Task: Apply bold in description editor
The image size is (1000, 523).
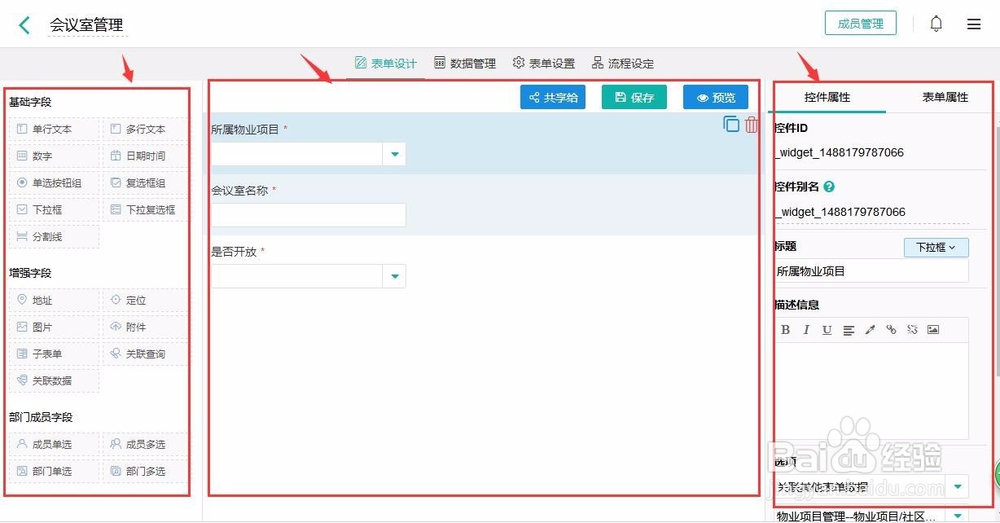Action: 785,330
